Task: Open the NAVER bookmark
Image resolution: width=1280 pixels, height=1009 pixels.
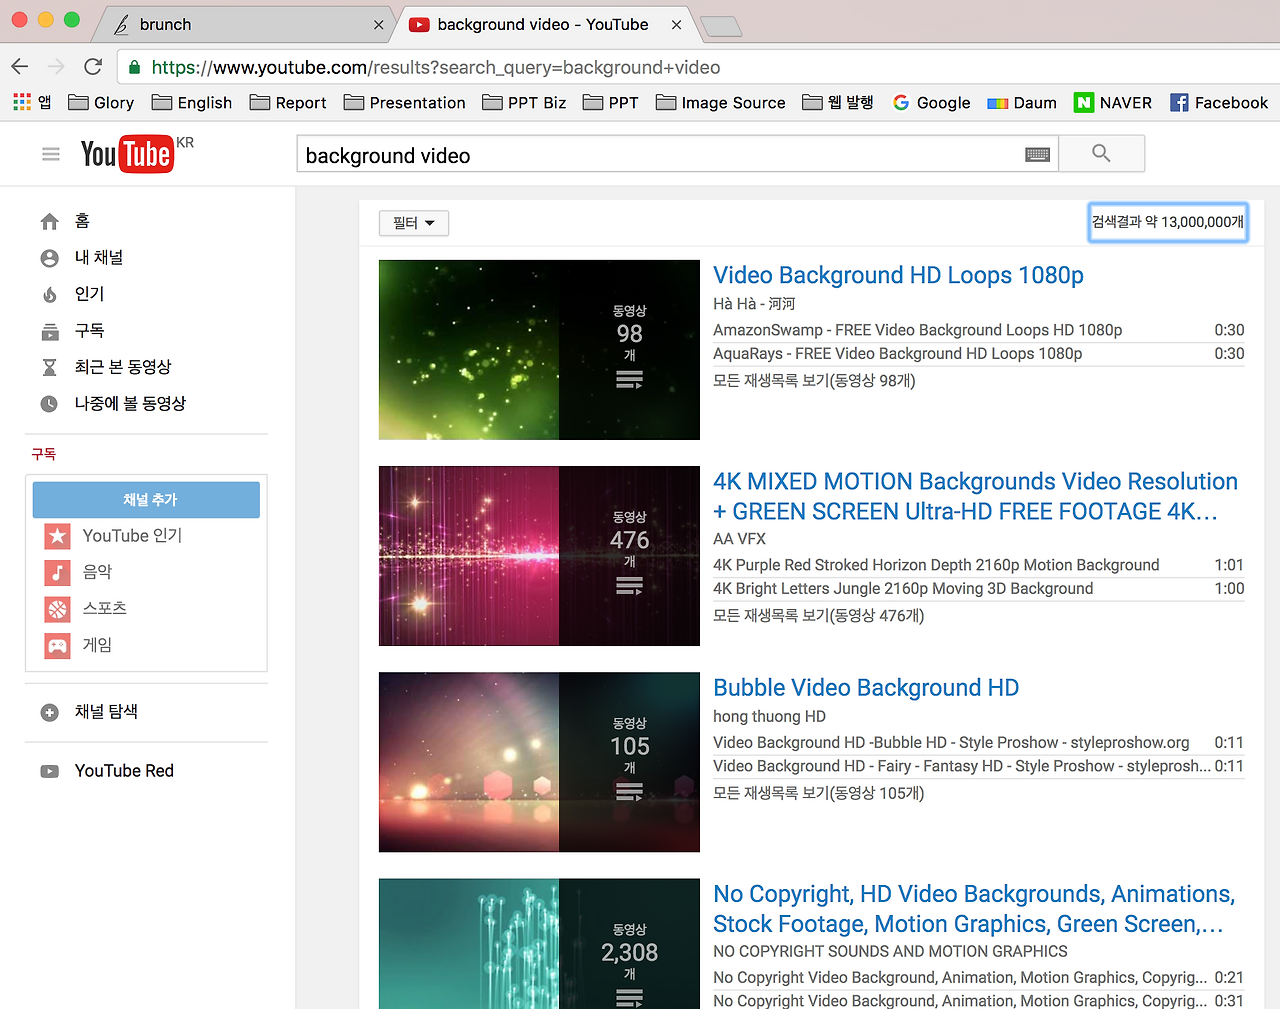Action: pyautogui.click(x=1113, y=102)
